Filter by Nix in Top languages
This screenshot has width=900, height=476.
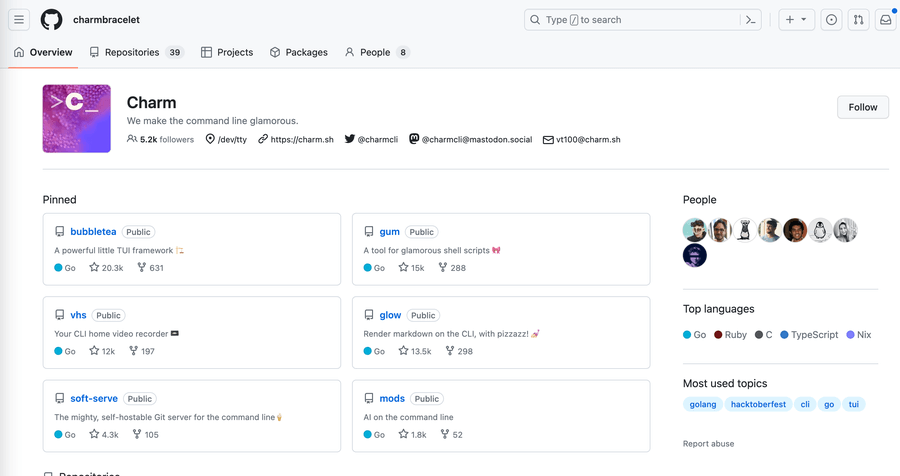(859, 335)
